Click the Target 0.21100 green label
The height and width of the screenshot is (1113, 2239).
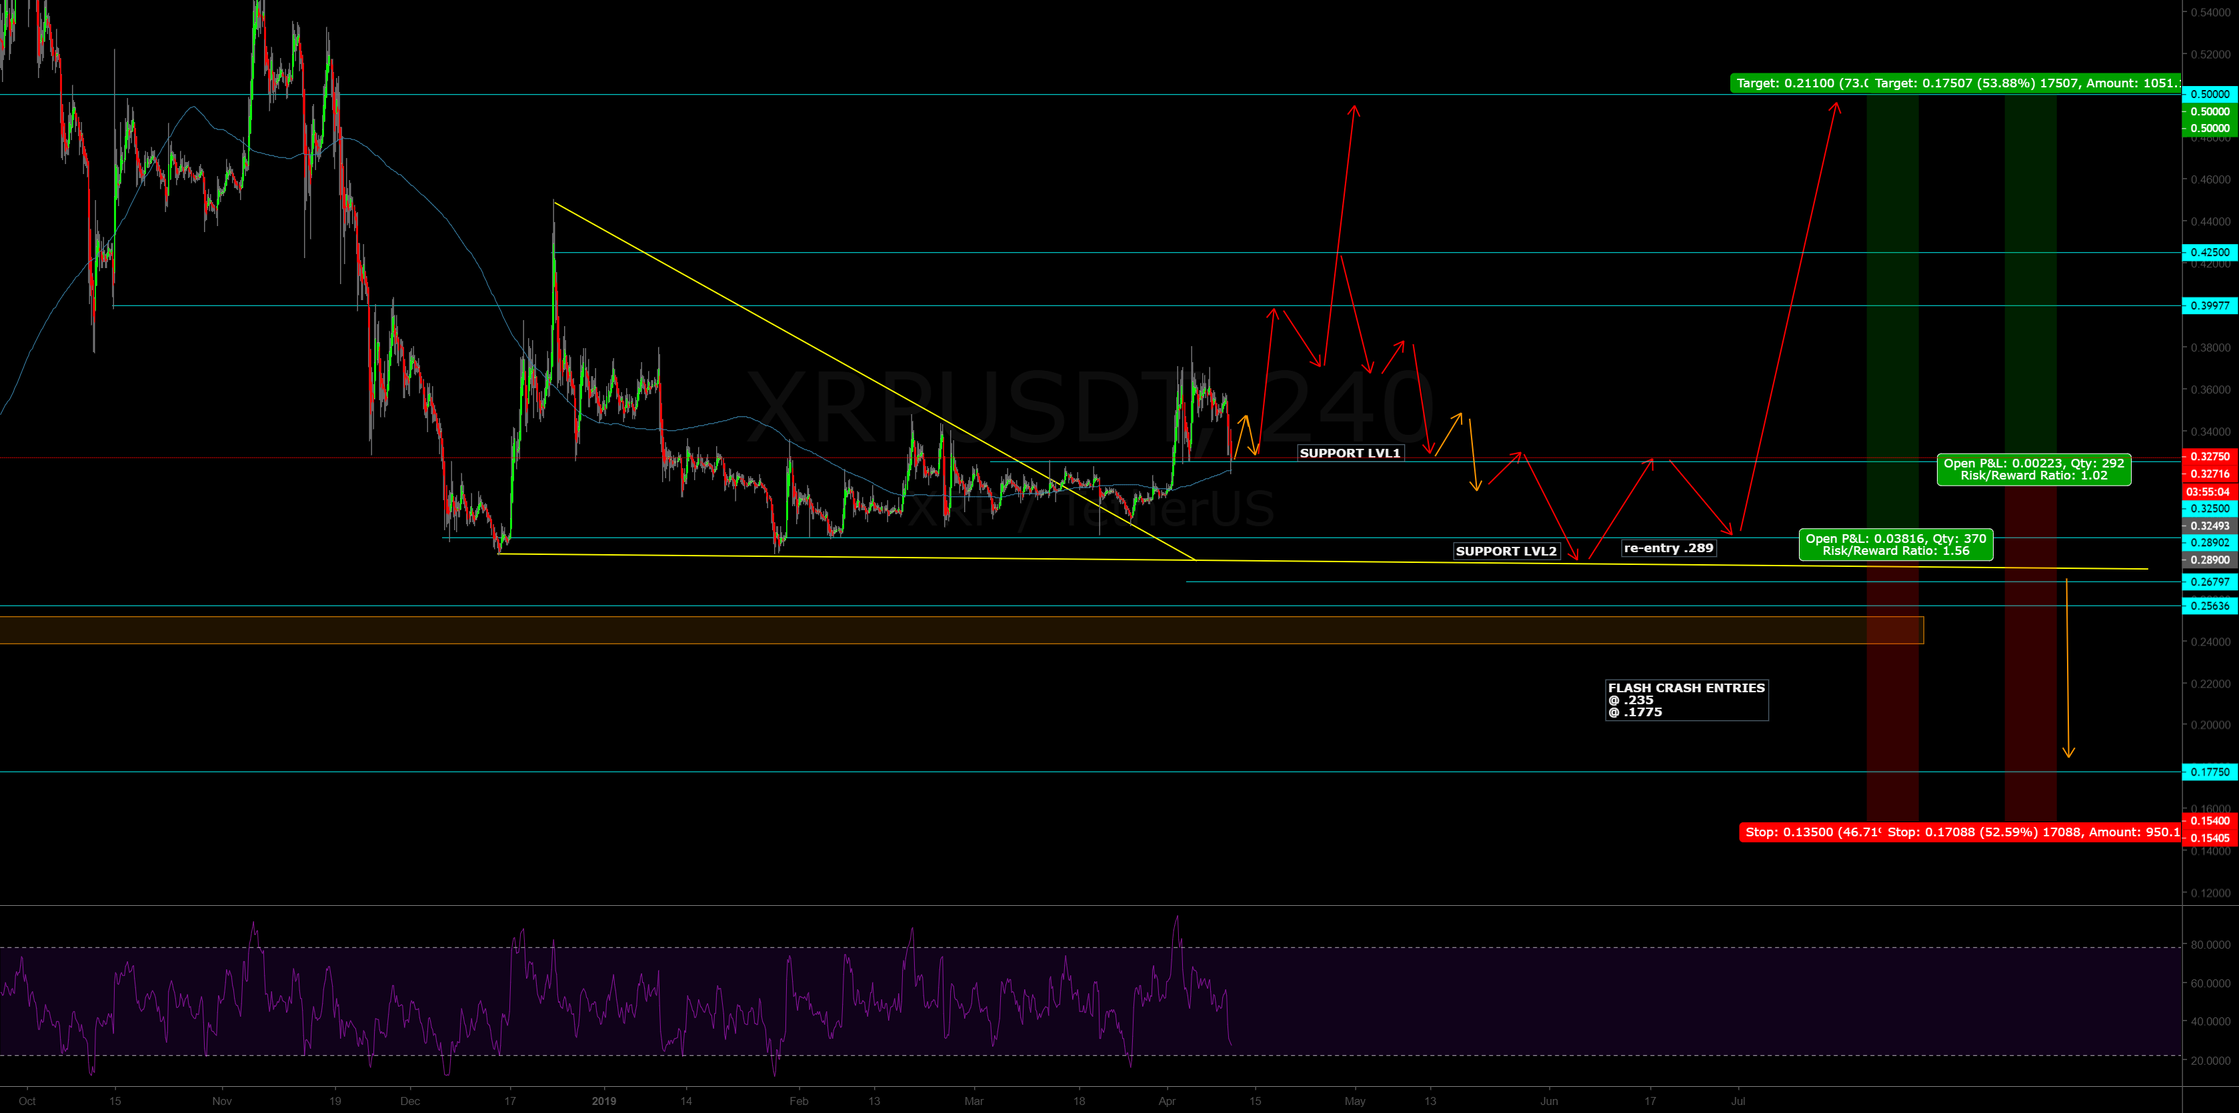1798,83
